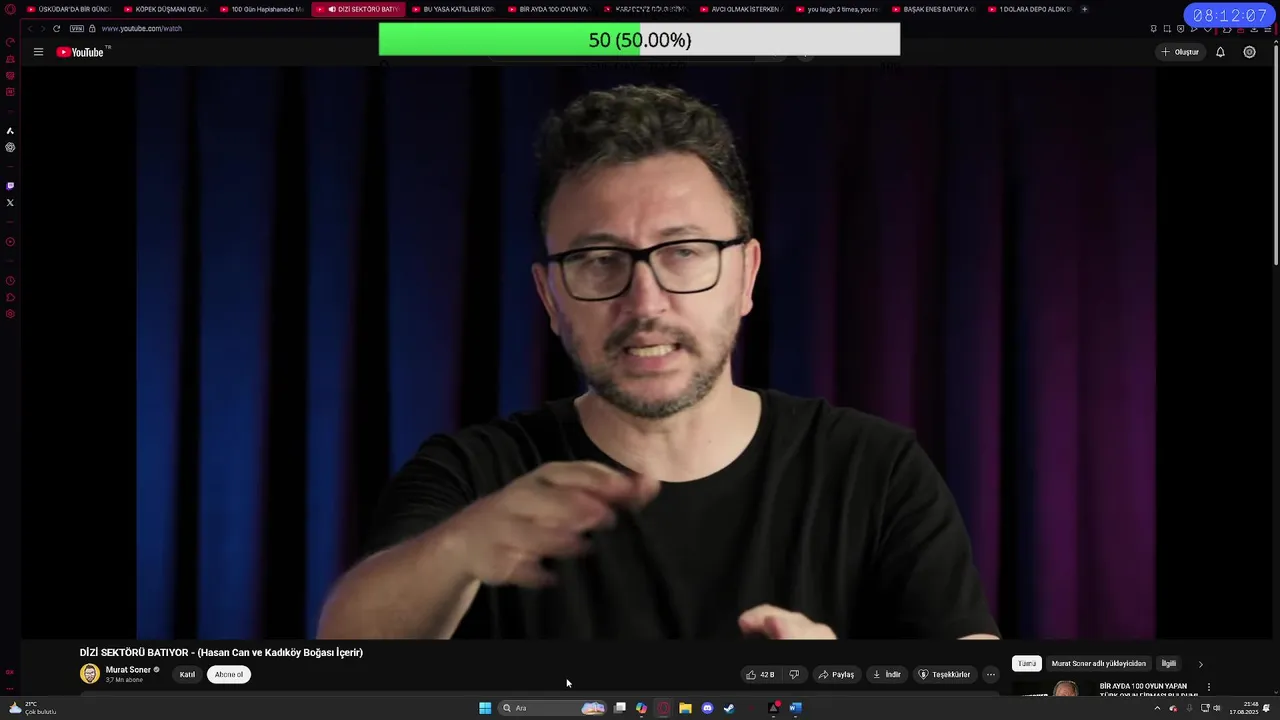Switch to the 100 Gün Hapishanede tab
The width and height of the screenshot is (1280, 720).
tap(261, 9)
